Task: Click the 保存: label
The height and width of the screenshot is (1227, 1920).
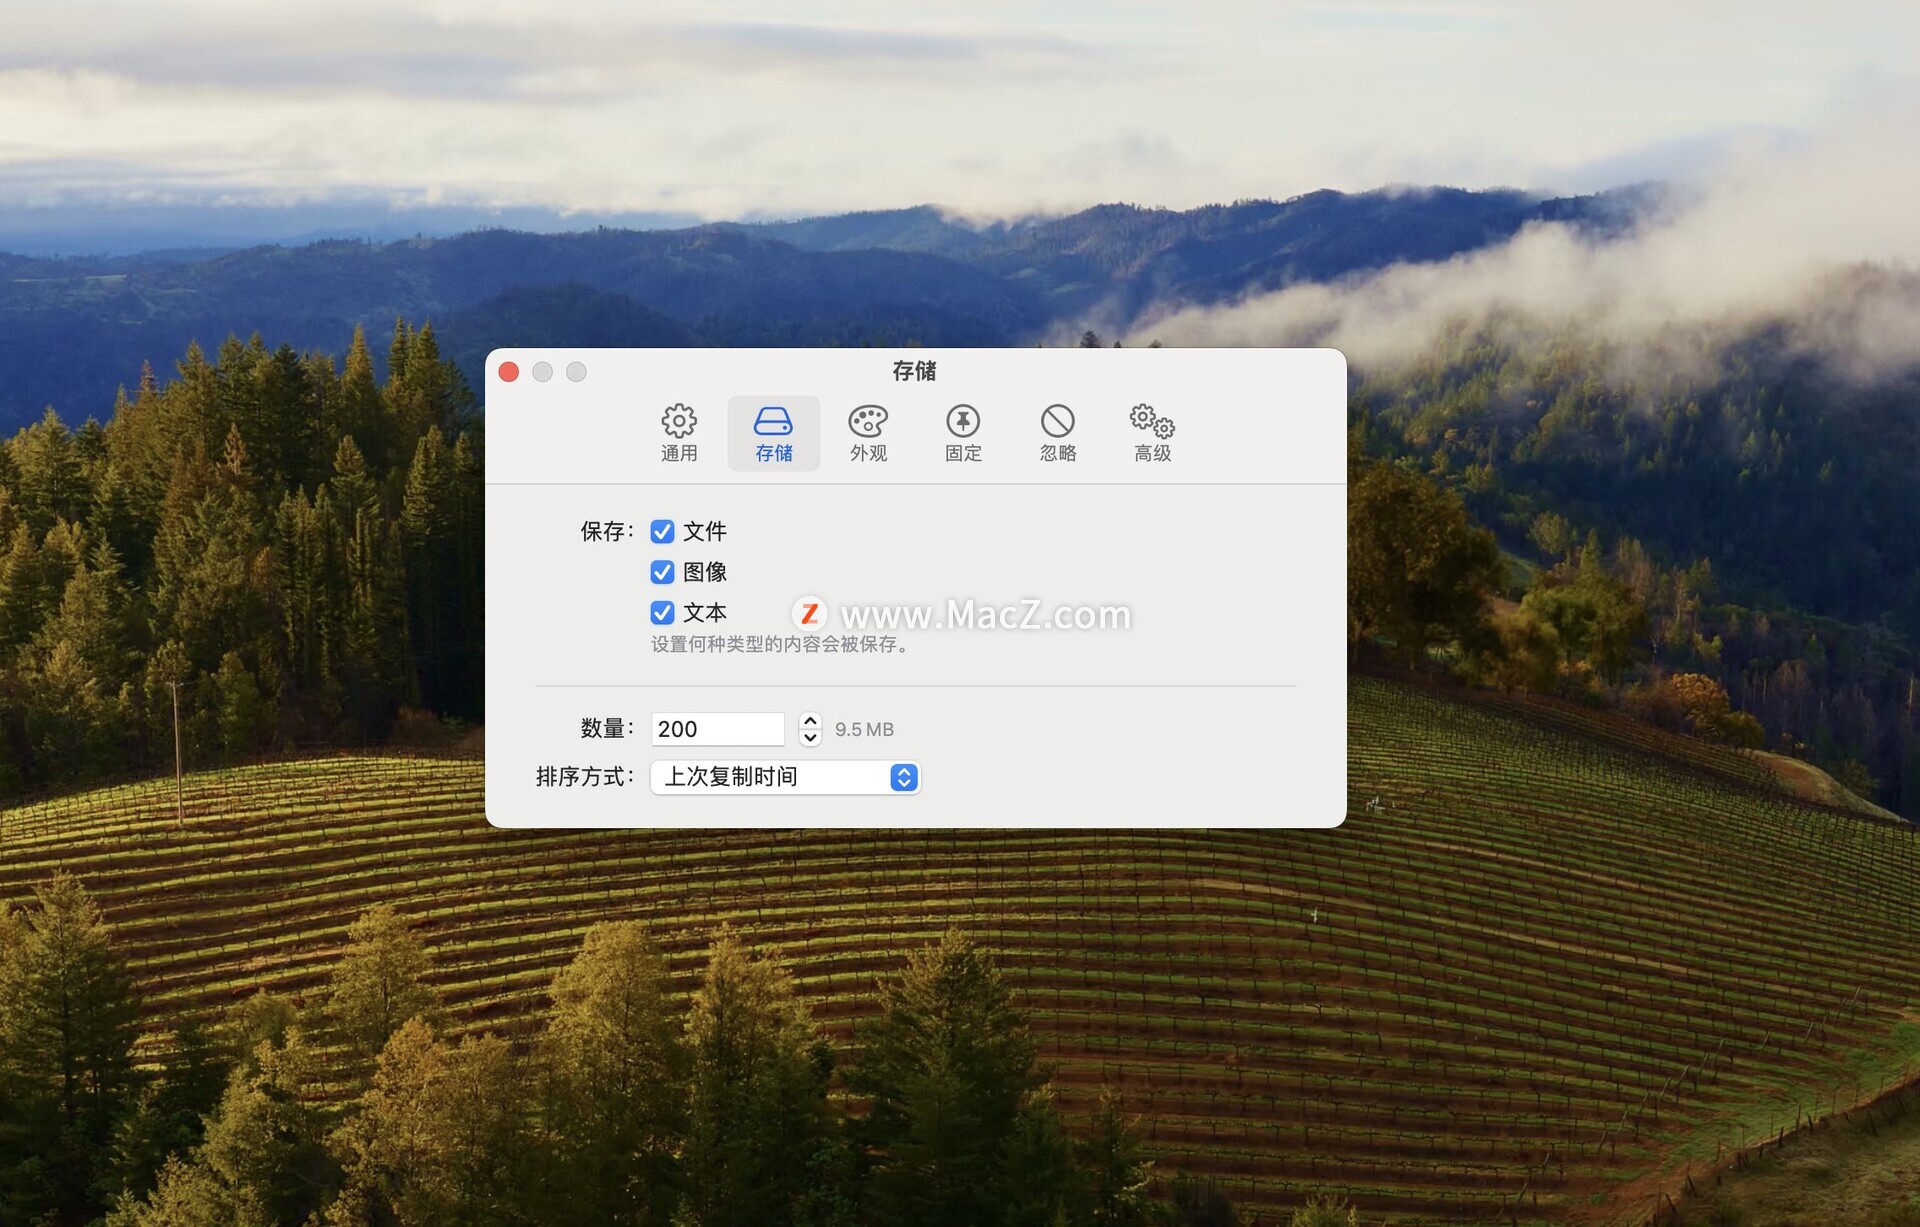Action: coord(607,531)
